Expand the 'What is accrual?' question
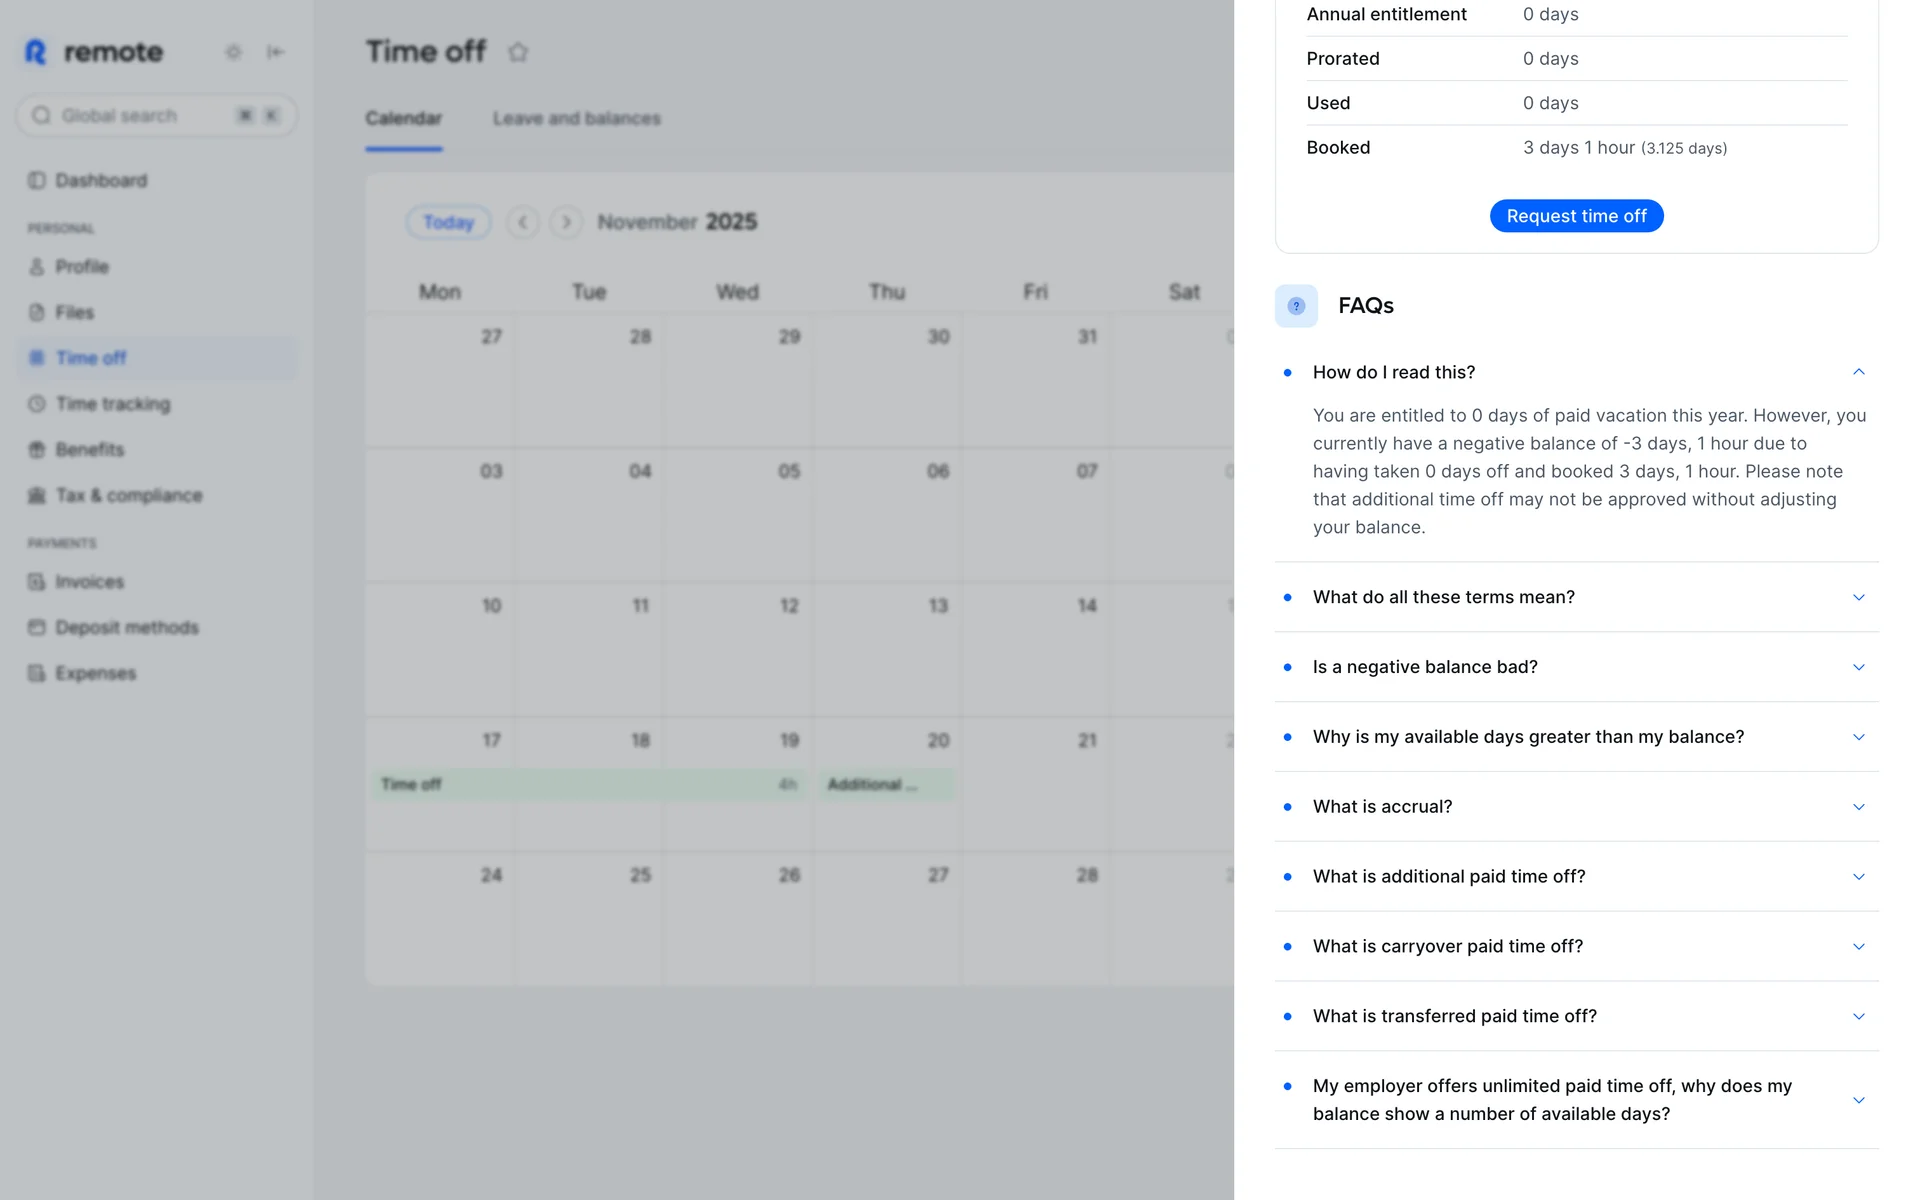The image size is (1920, 1200). pos(1858,807)
